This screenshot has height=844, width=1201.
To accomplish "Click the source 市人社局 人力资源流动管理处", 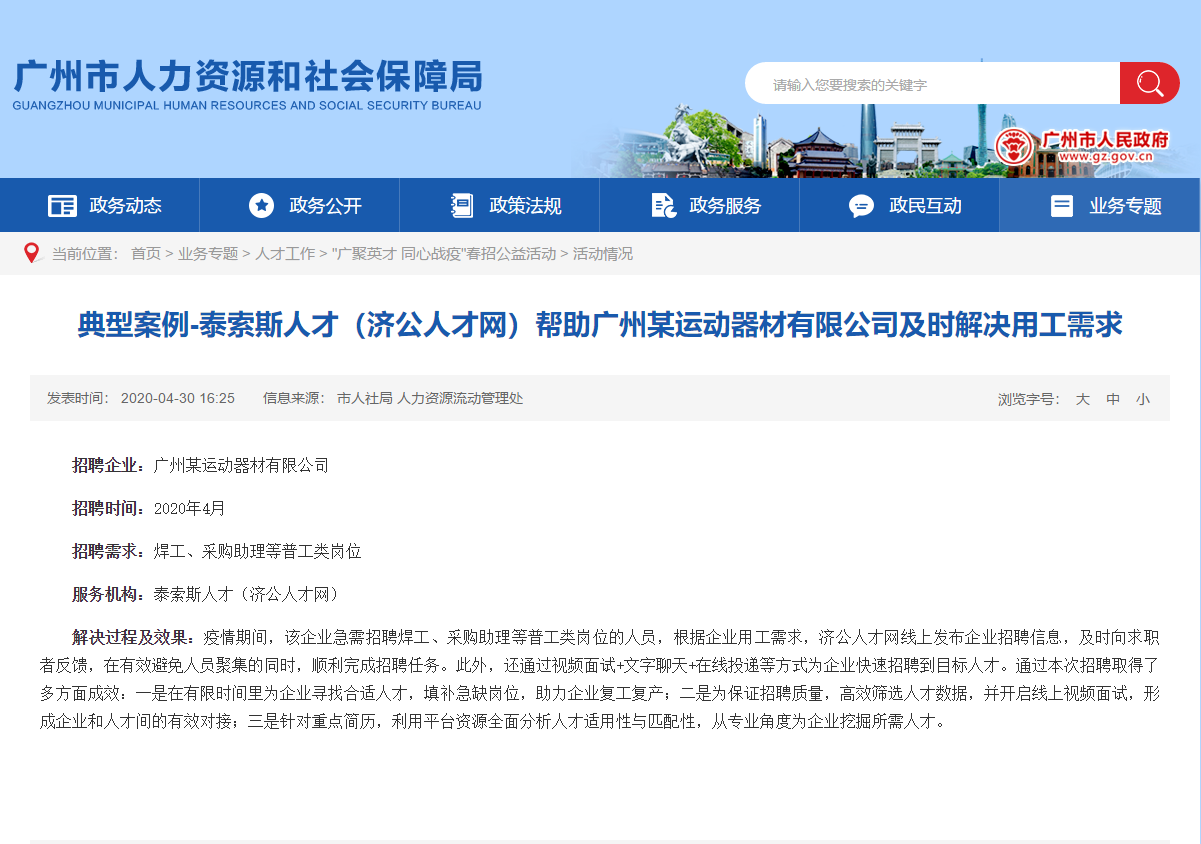I will [x=430, y=399].
